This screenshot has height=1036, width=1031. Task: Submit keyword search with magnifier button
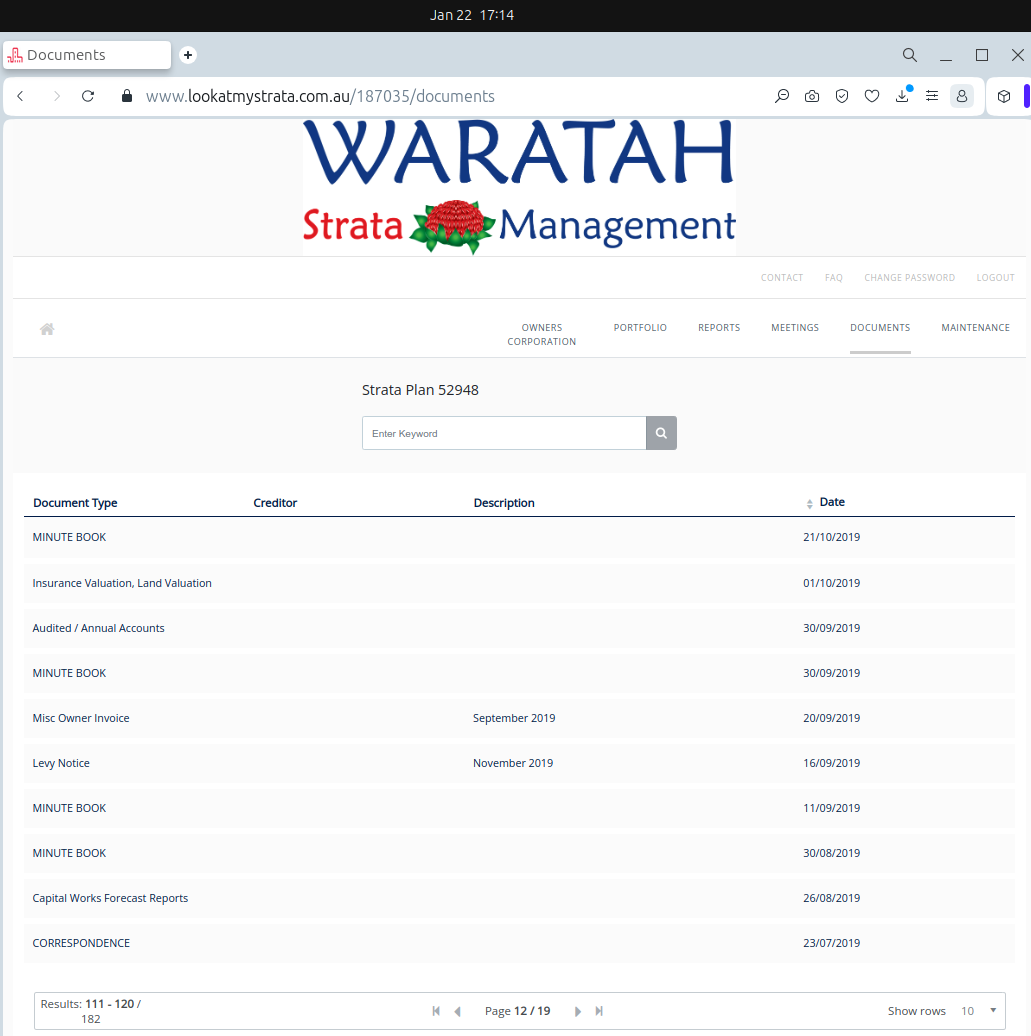click(x=661, y=433)
